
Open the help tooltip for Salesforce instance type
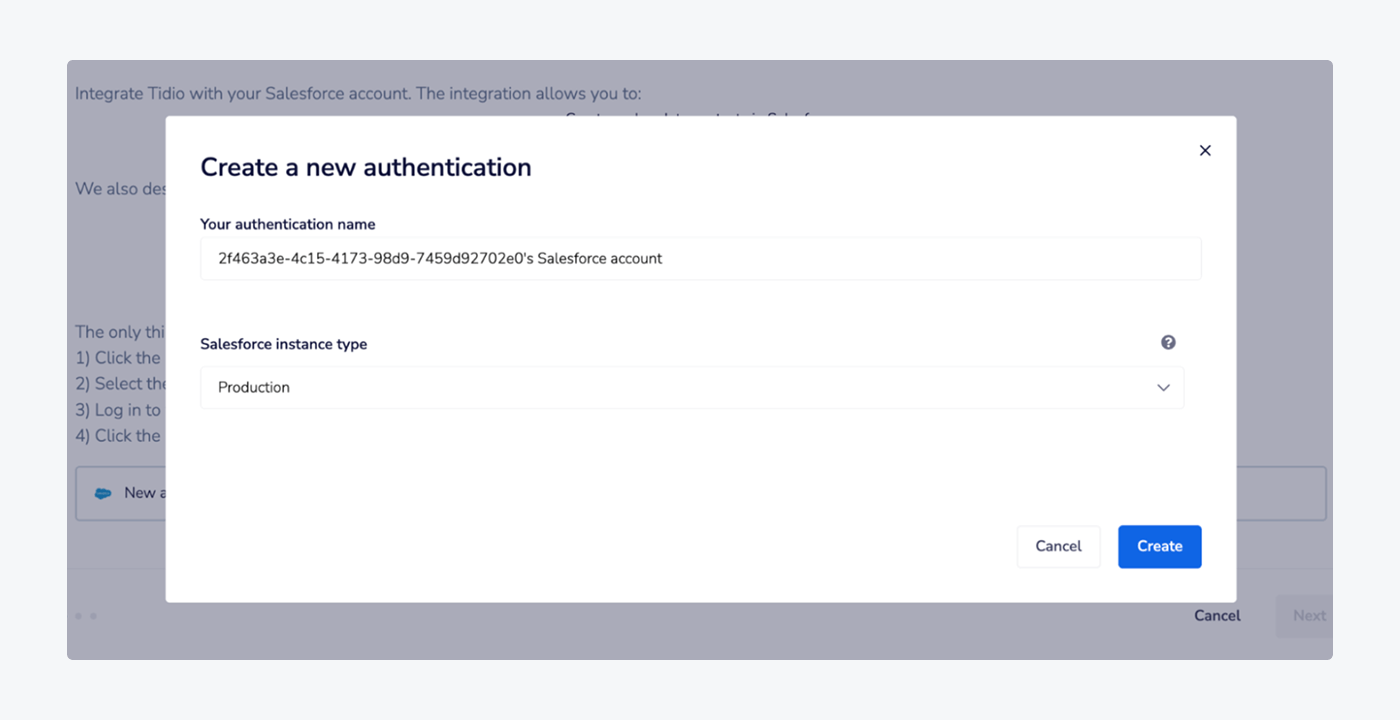pyautogui.click(x=1168, y=342)
